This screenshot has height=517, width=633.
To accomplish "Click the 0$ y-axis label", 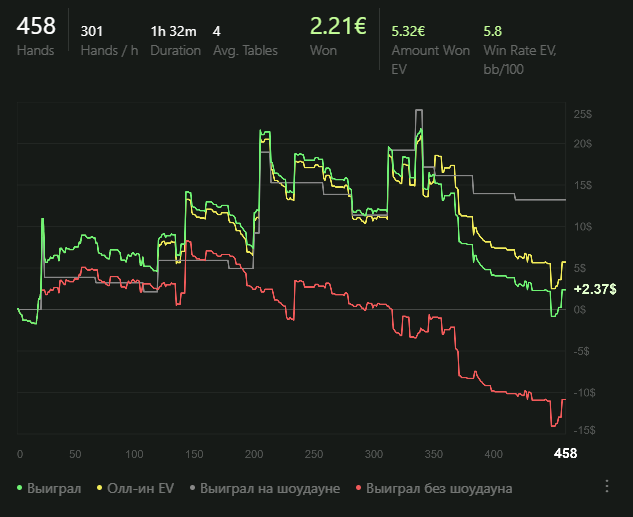I will [580, 310].
